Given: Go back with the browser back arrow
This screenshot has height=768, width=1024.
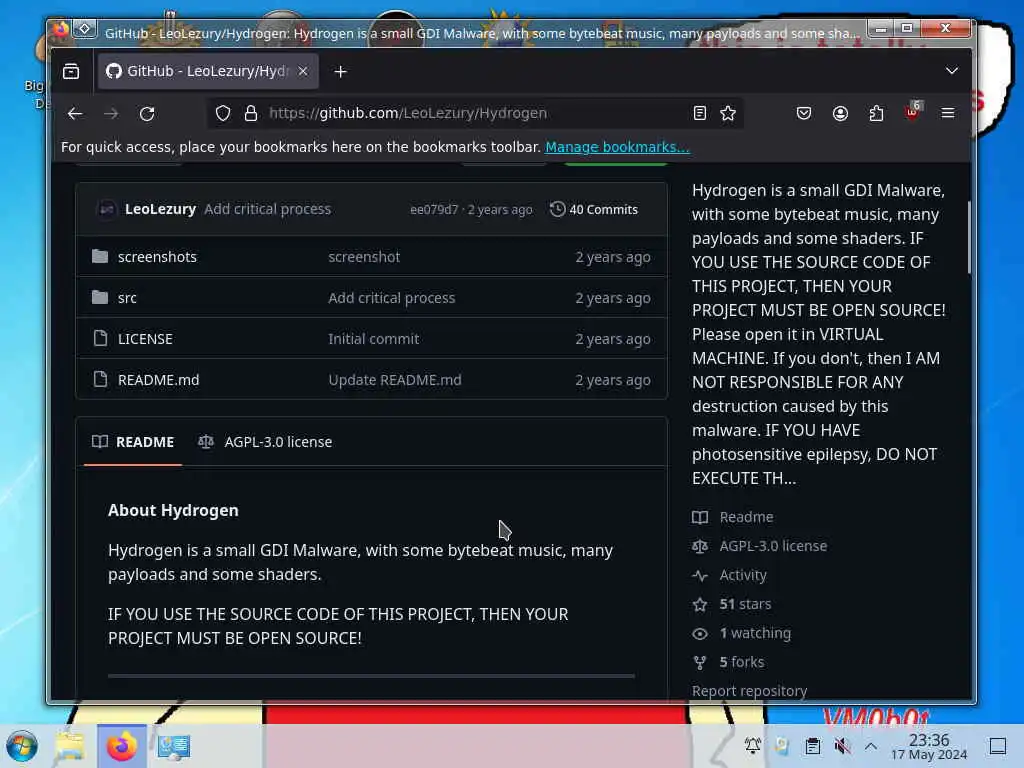Looking at the screenshot, I should 75,114.
